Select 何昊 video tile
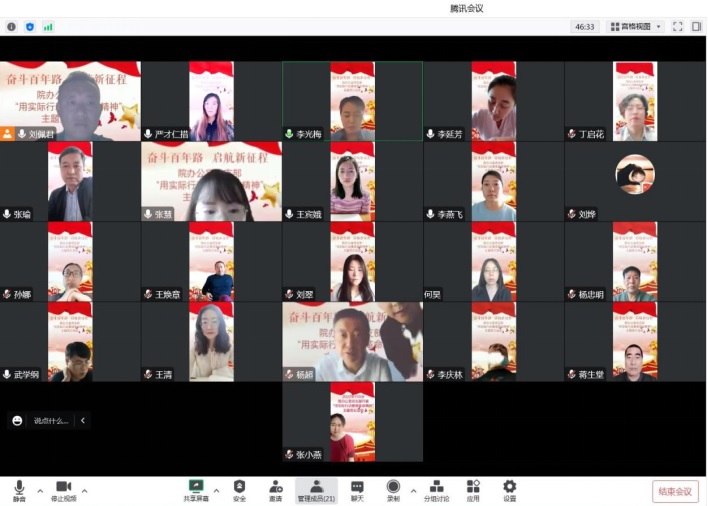Image resolution: width=708 pixels, height=506 pixels. tap(494, 261)
